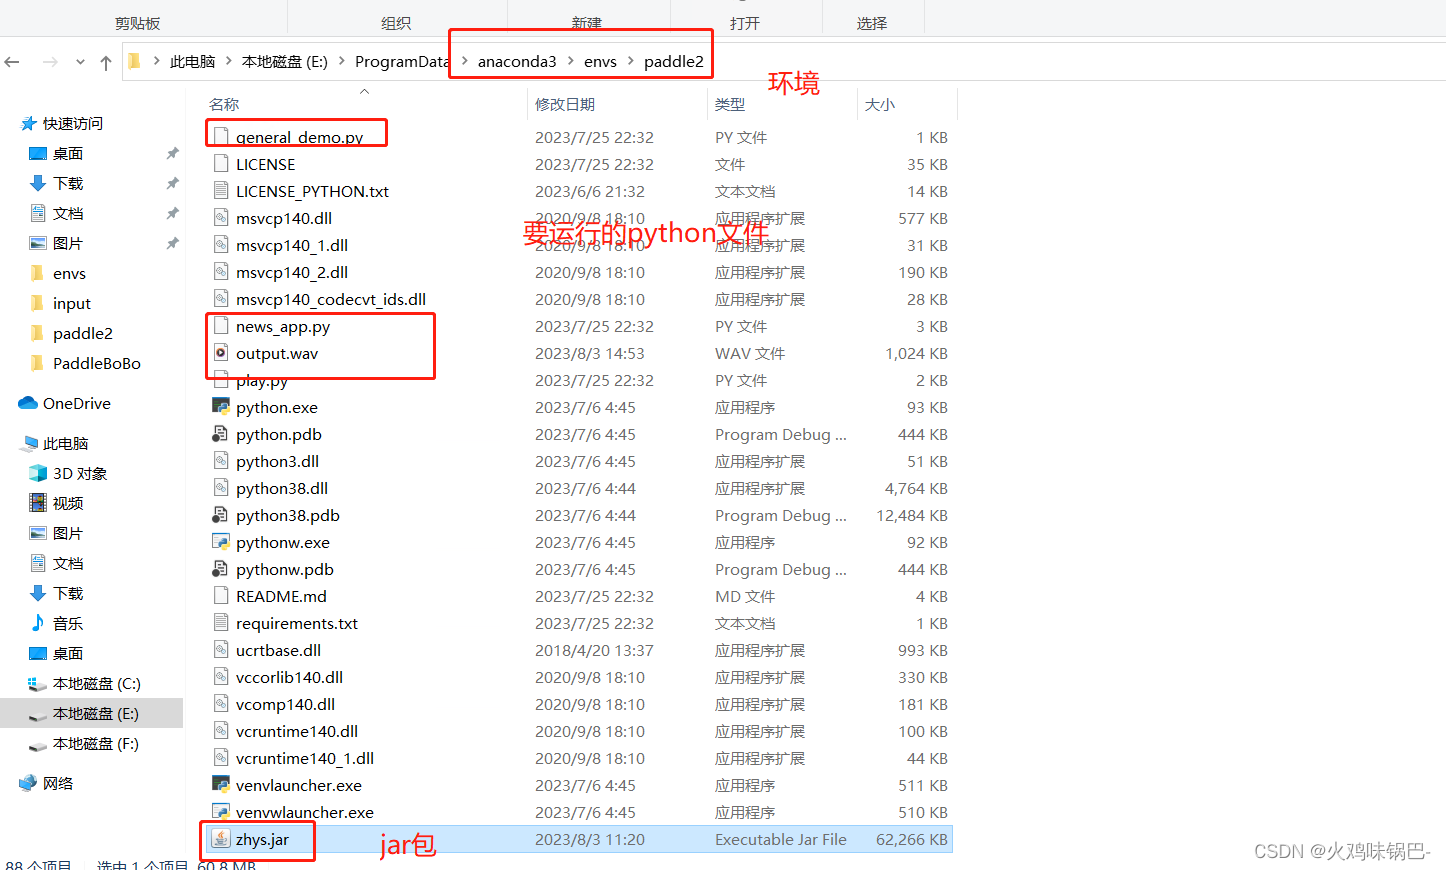Screen dimensions: 1446x870
Task: Select paddle2 in the breadcrumb path
Action: tap(673, 61)
